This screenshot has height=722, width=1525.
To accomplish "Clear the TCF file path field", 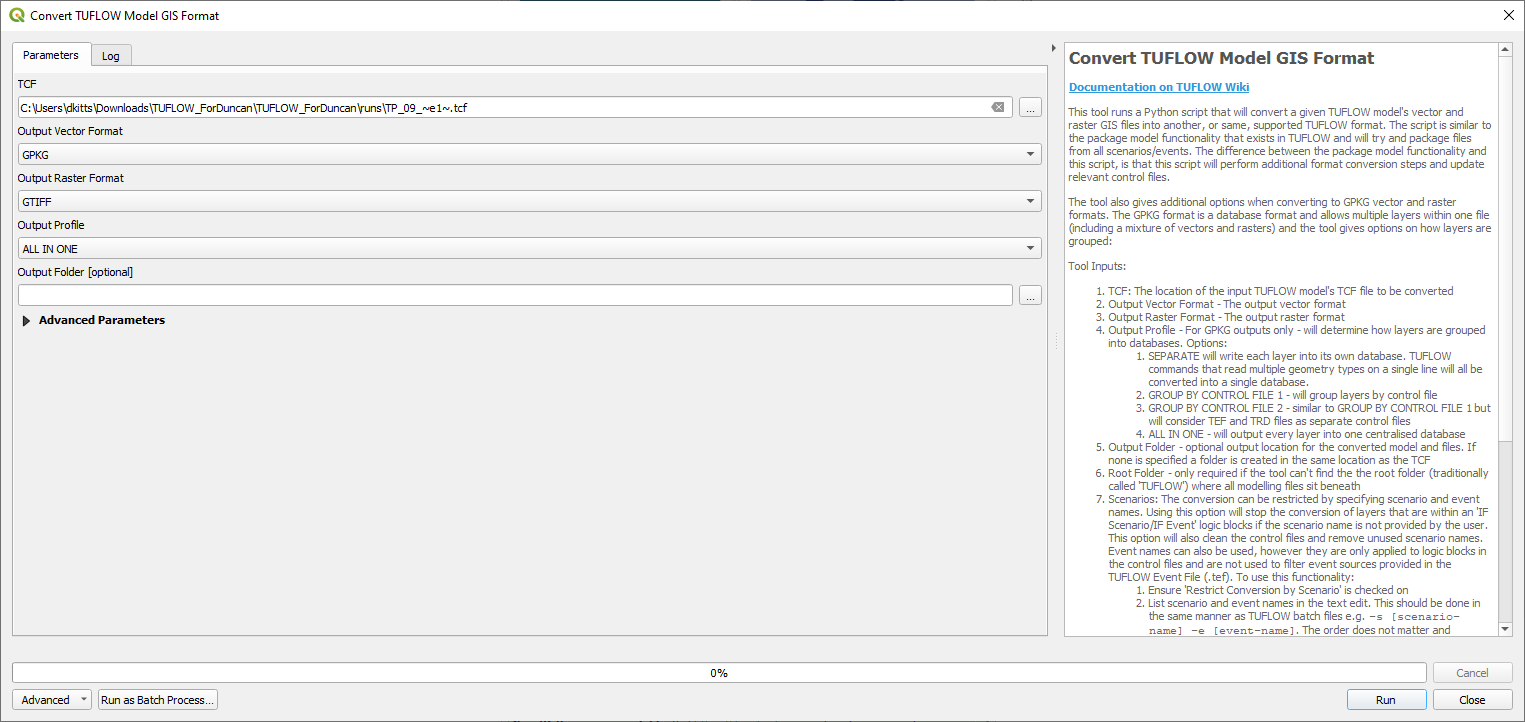I will tap(998, 107).
